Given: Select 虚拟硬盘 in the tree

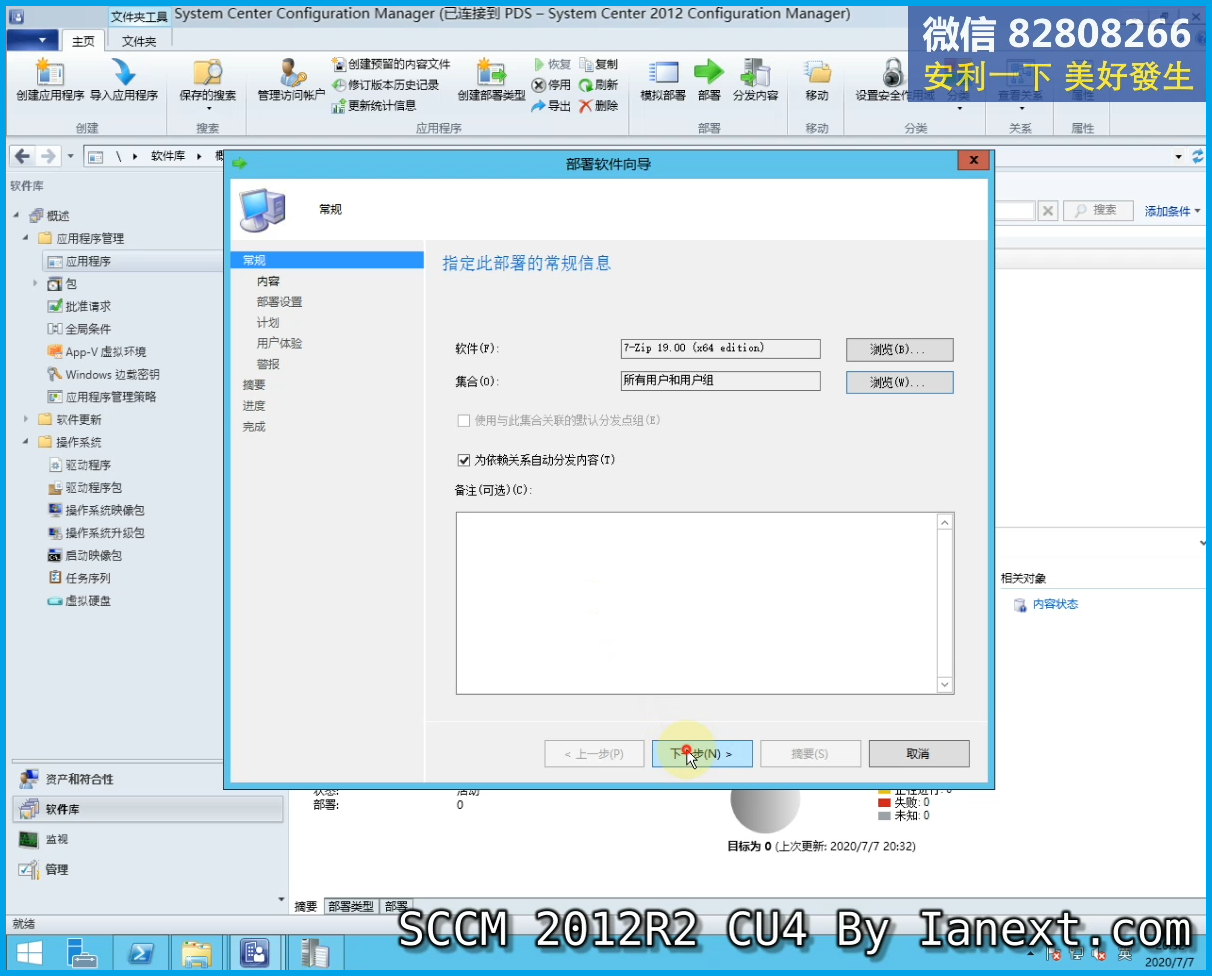Looking at the screenshot, I should (x=80, y=601).
